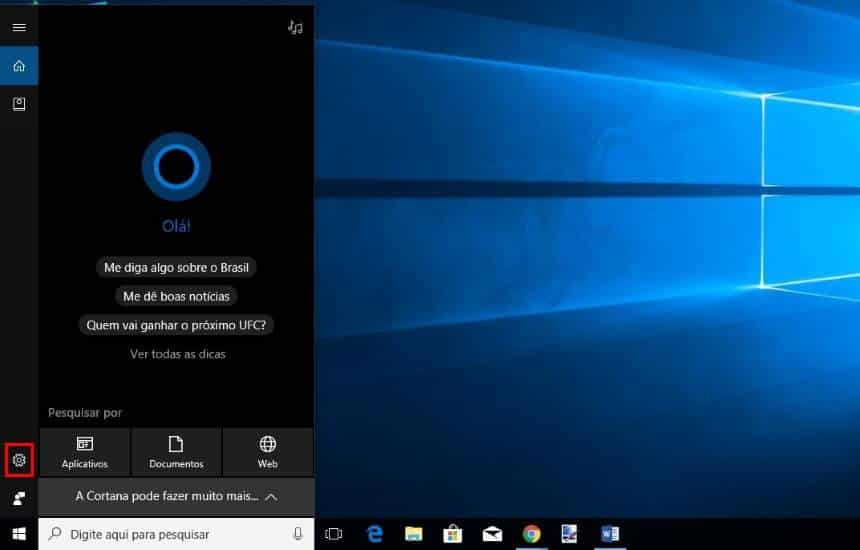Click the 'Pesquisar por' heading text

coord(85,413)
